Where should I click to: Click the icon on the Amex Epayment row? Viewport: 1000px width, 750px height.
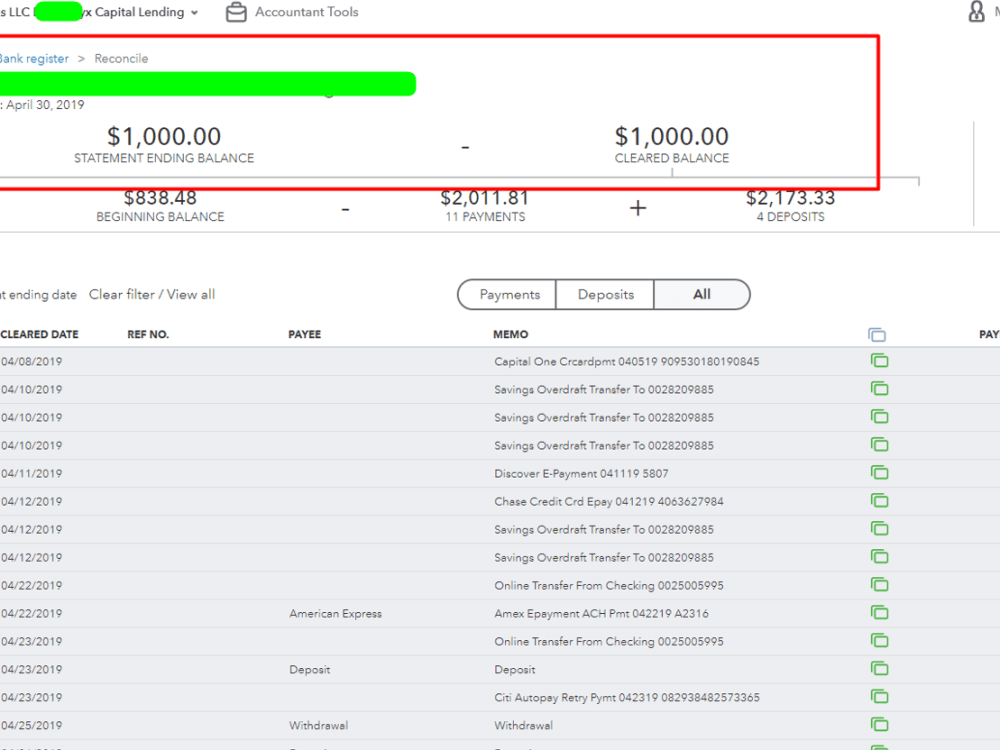pyautogui.click(x=879, y=613)
